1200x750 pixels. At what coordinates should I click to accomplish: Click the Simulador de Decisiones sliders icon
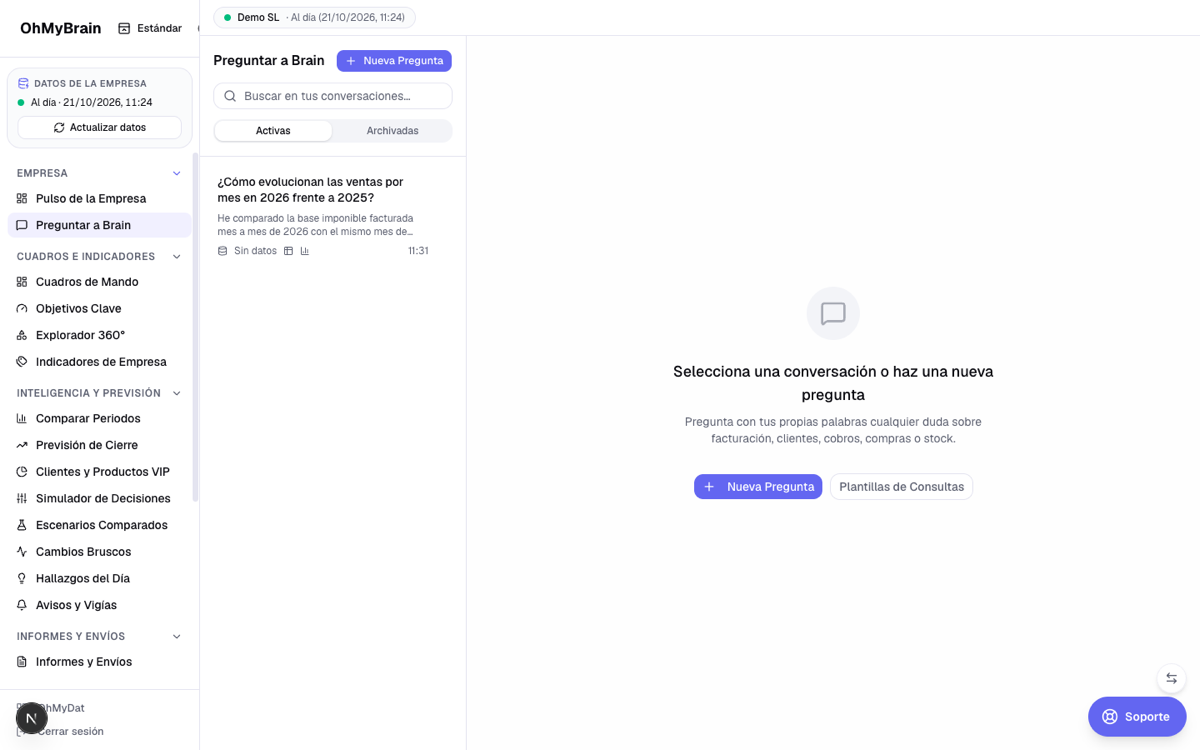22,499
